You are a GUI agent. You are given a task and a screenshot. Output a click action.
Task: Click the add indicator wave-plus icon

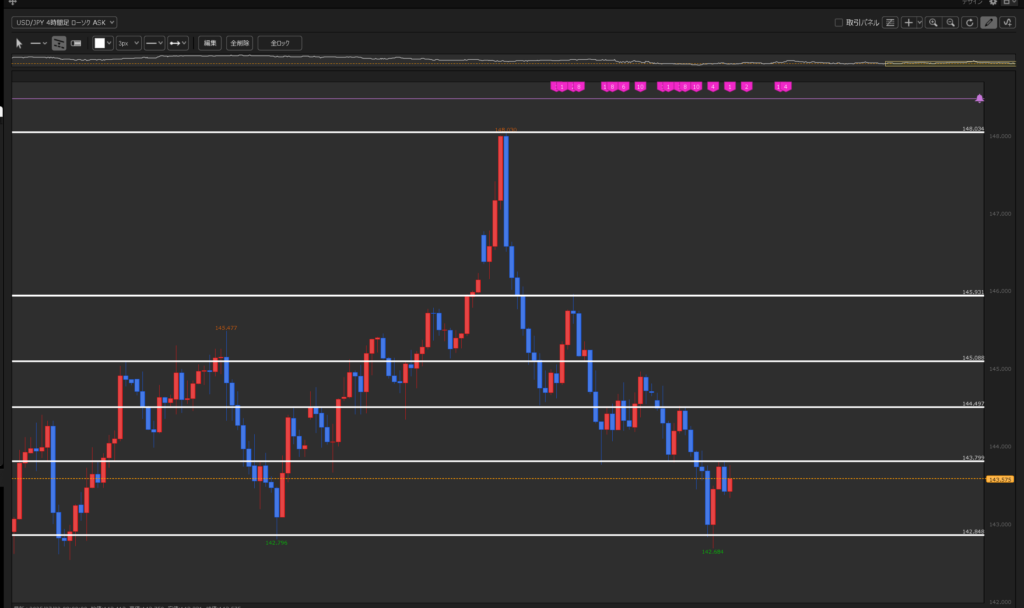(x=1008, y=22)
